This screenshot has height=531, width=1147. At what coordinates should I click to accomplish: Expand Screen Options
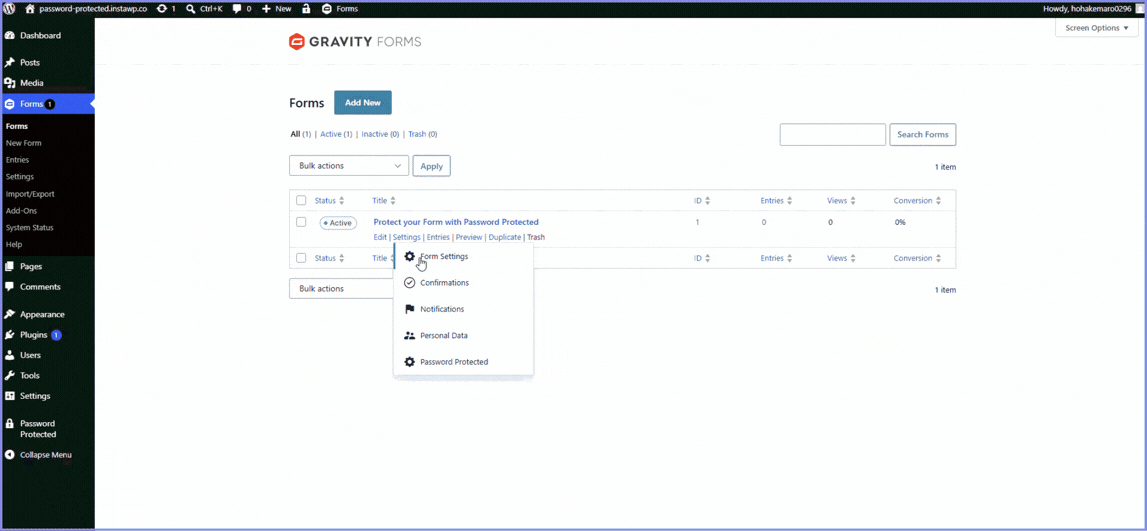(x=1097, y=28)
